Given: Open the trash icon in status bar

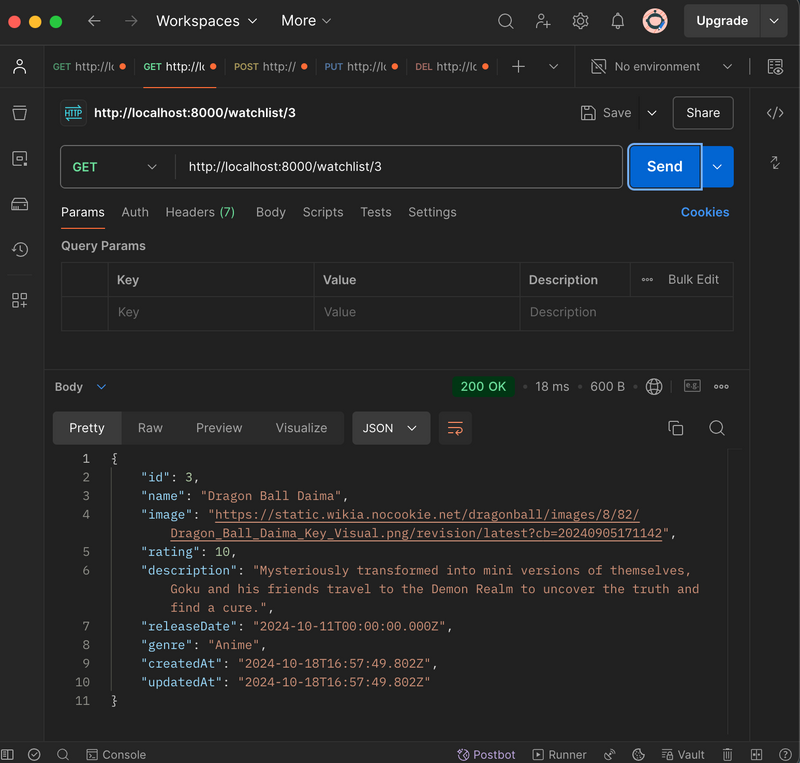Looking at the screenshot, I should coord(727,754).
